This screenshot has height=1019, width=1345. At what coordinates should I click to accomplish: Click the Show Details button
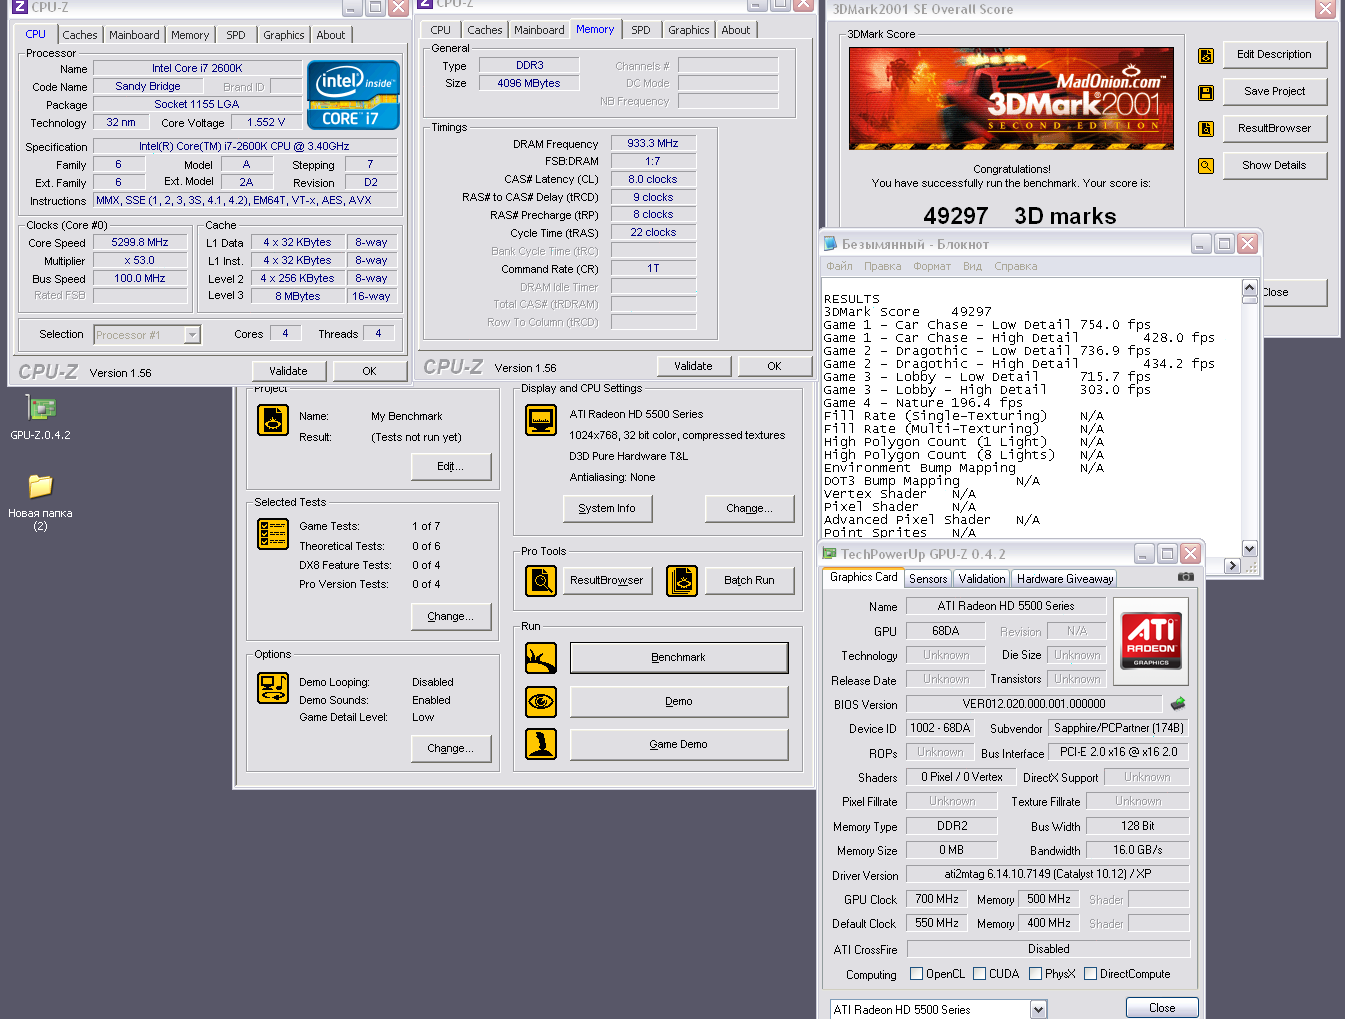click(x=1275, y=165)
